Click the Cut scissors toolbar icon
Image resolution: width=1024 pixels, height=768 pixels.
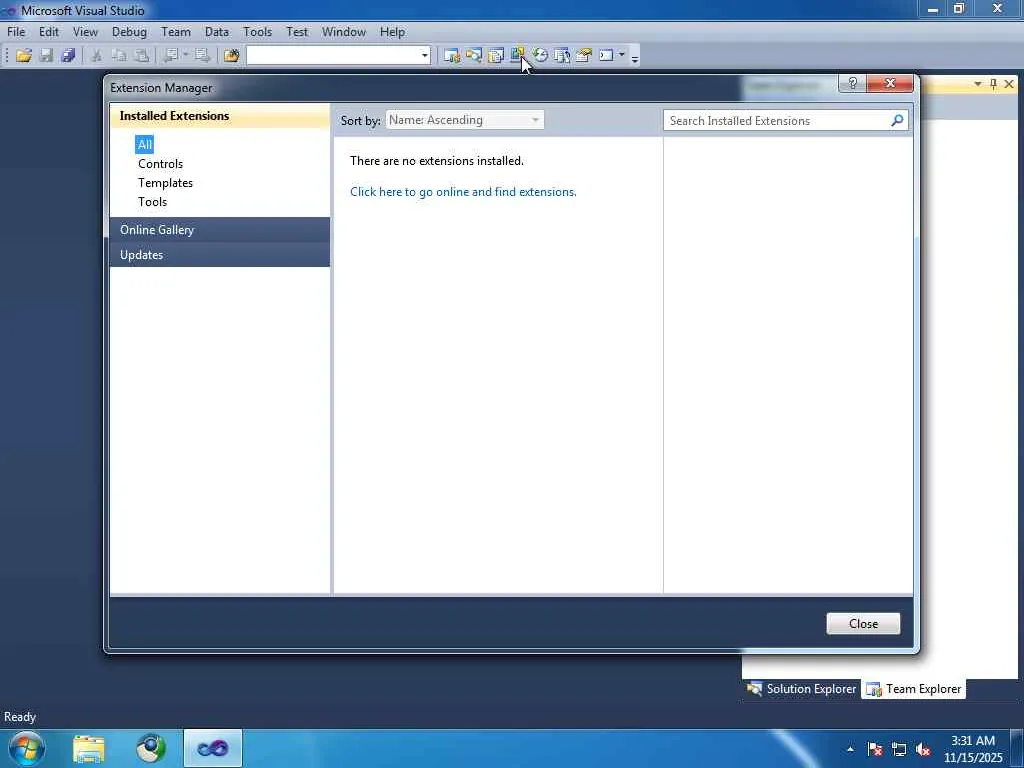(x=97, y=56)
